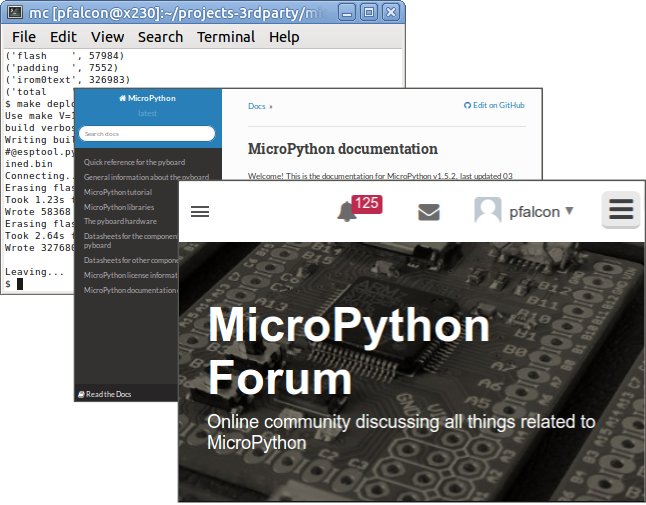Open the Search menu in terminal
The height and width of the screenshot is (505, 646).
160,37
